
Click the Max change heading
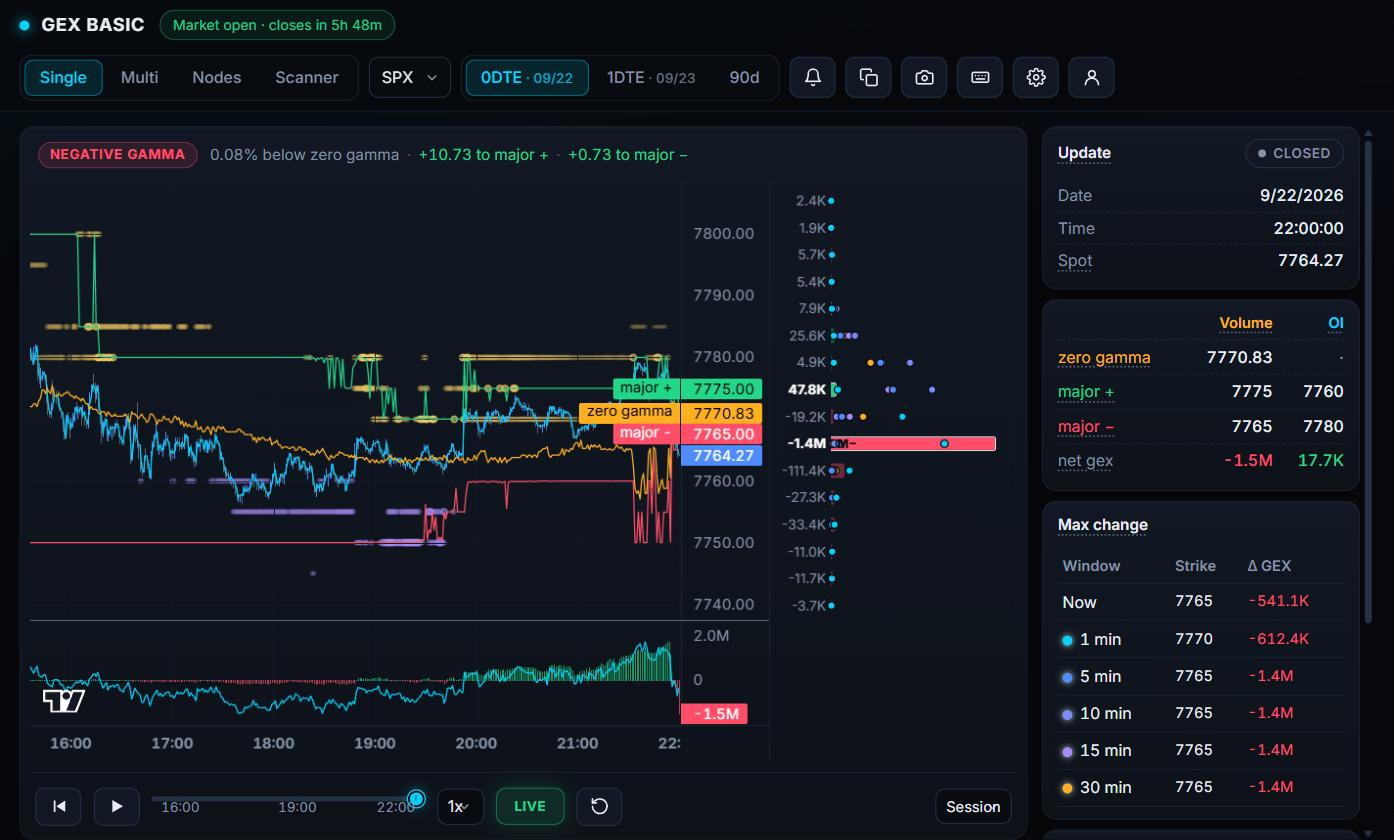(1103, 525)
